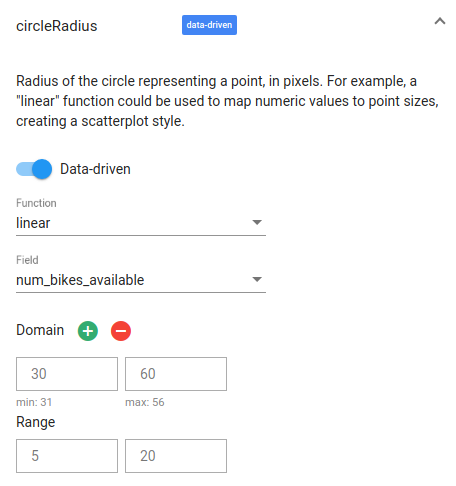Focus the Range maximum input showing 20
Screen dimensions: 456x486
[176, 456]
